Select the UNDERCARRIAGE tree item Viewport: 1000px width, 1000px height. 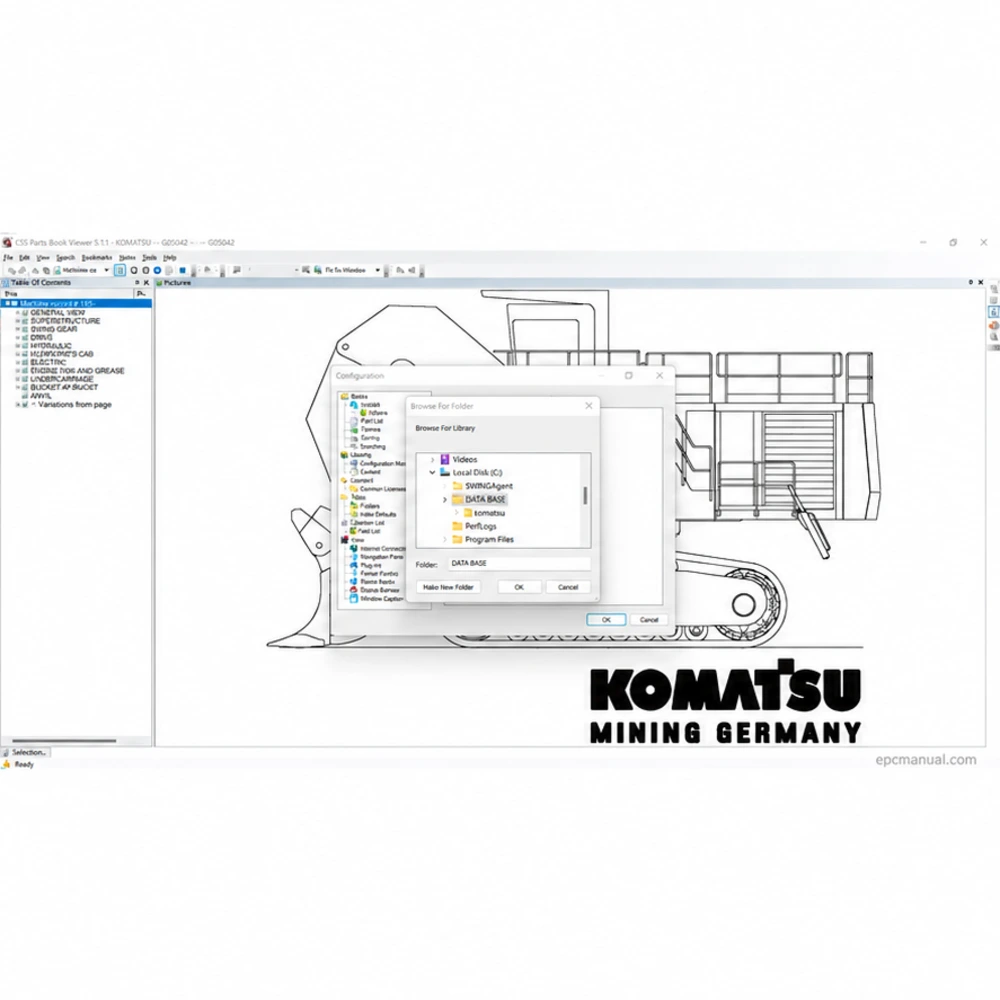[61, 379]
